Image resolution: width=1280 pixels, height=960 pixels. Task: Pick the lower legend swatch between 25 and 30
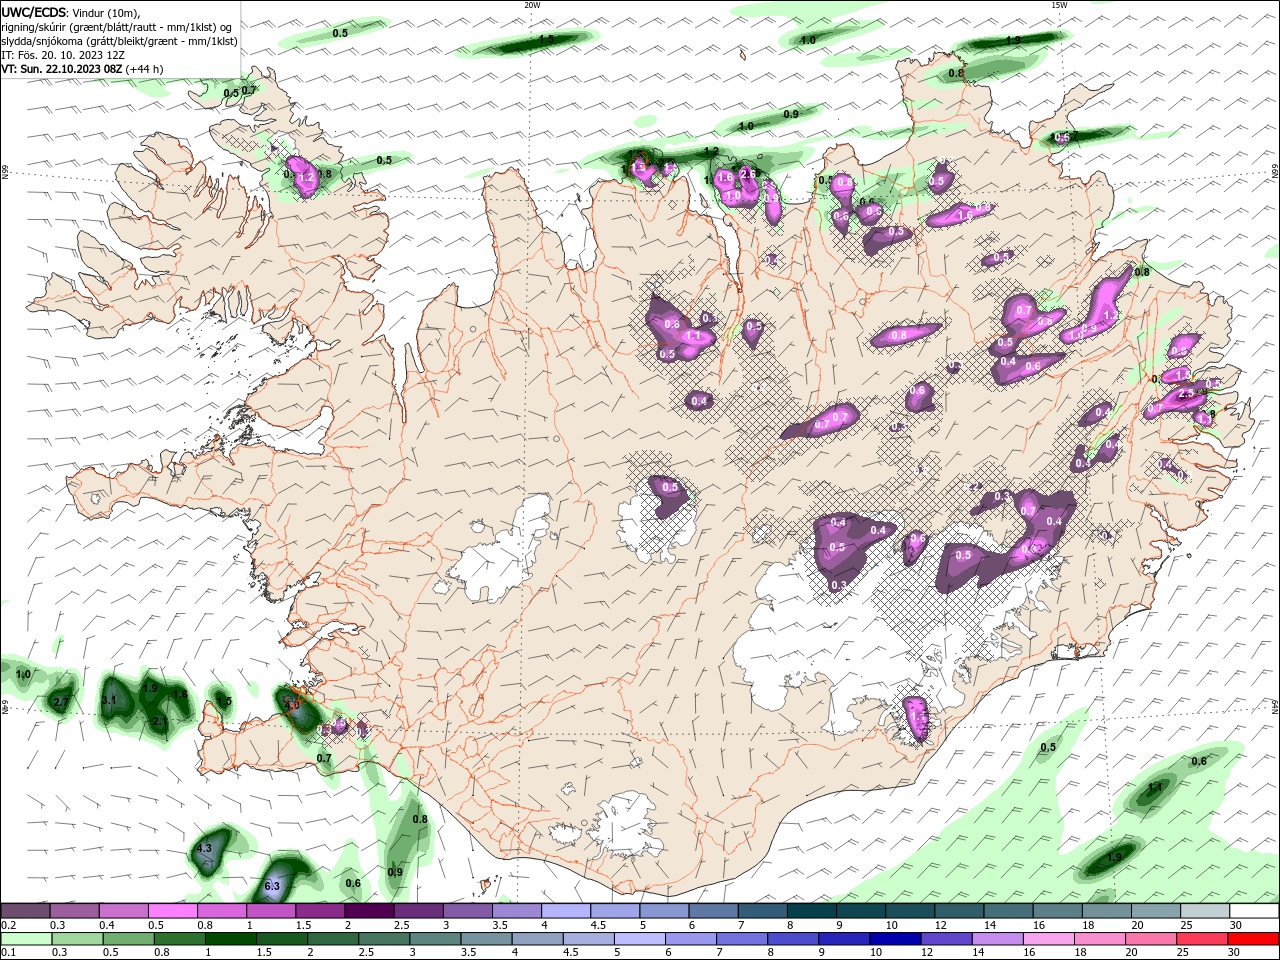pyautogui.click(x=1203, y=939)
